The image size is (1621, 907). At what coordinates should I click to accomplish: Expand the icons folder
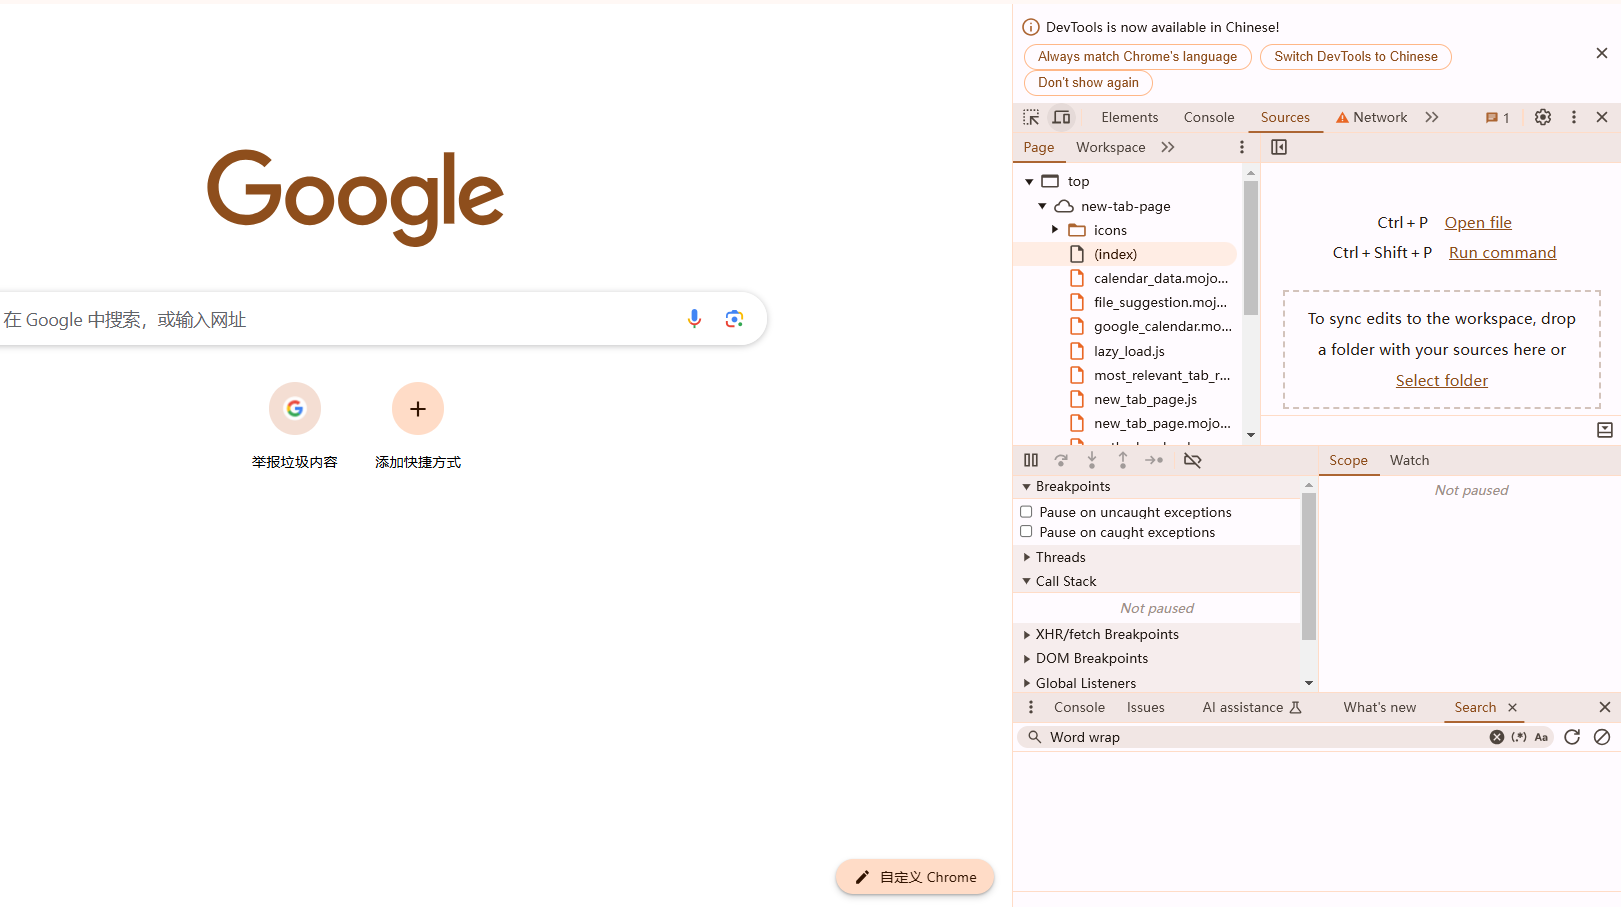(1055, 230)
